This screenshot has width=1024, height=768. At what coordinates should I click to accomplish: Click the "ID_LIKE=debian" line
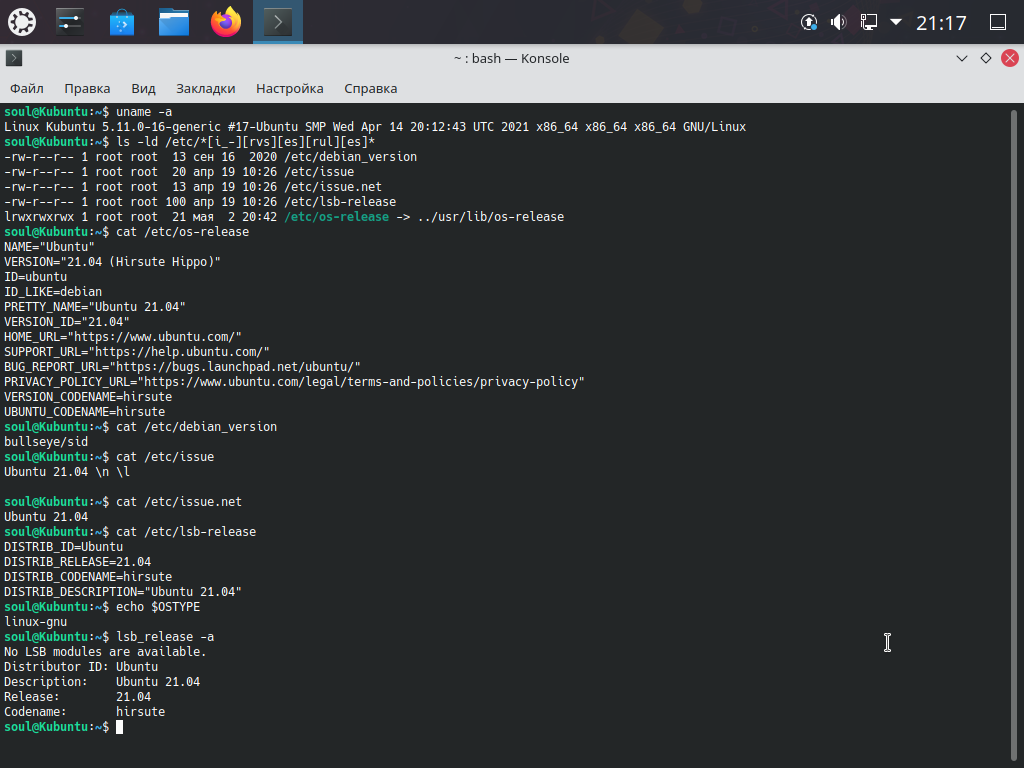[53, 292]
